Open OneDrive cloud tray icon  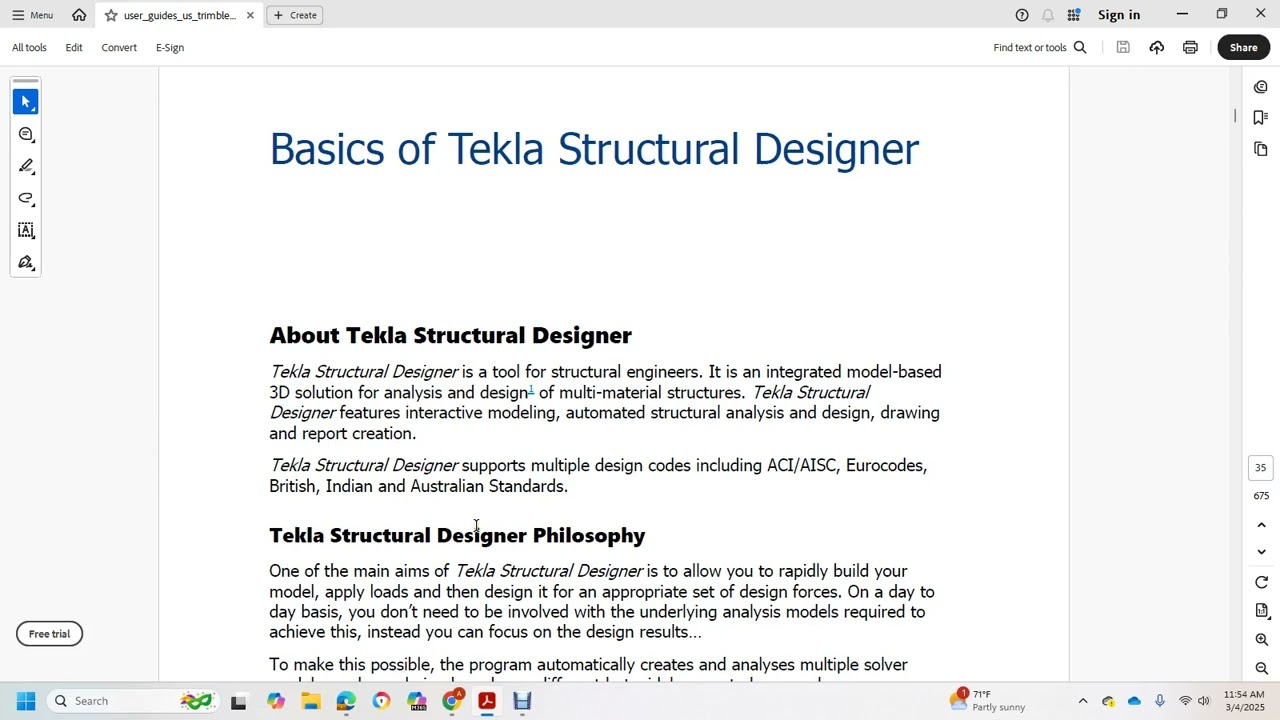coord(1134,701)
